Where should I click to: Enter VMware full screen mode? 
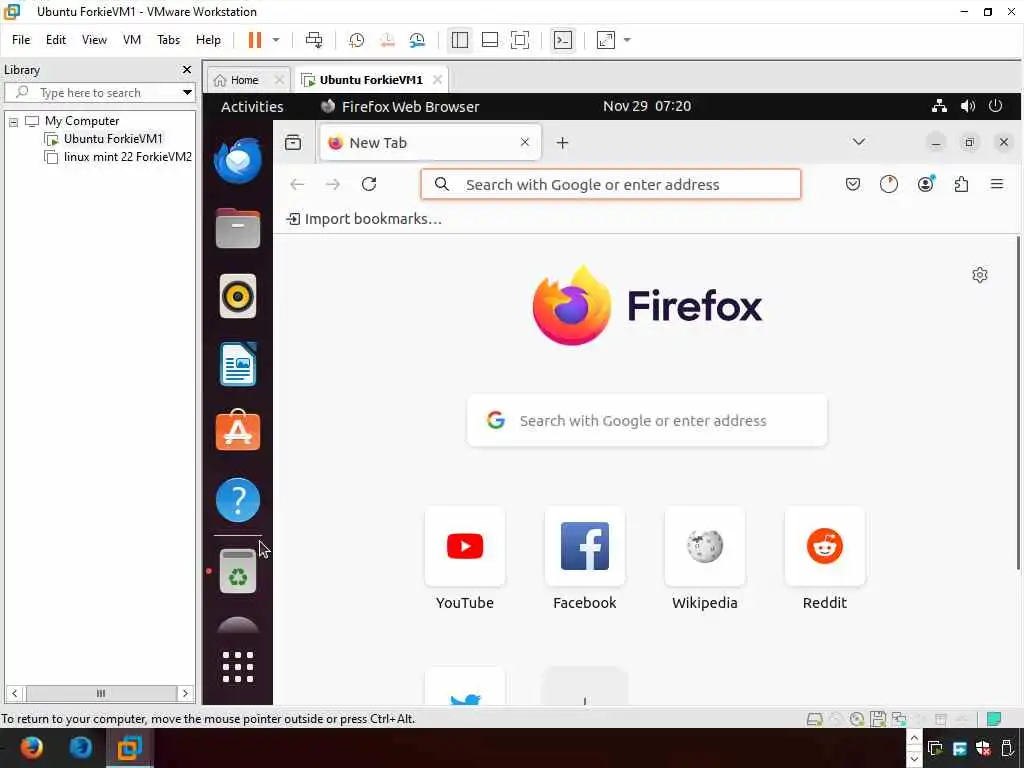[520, 40]
